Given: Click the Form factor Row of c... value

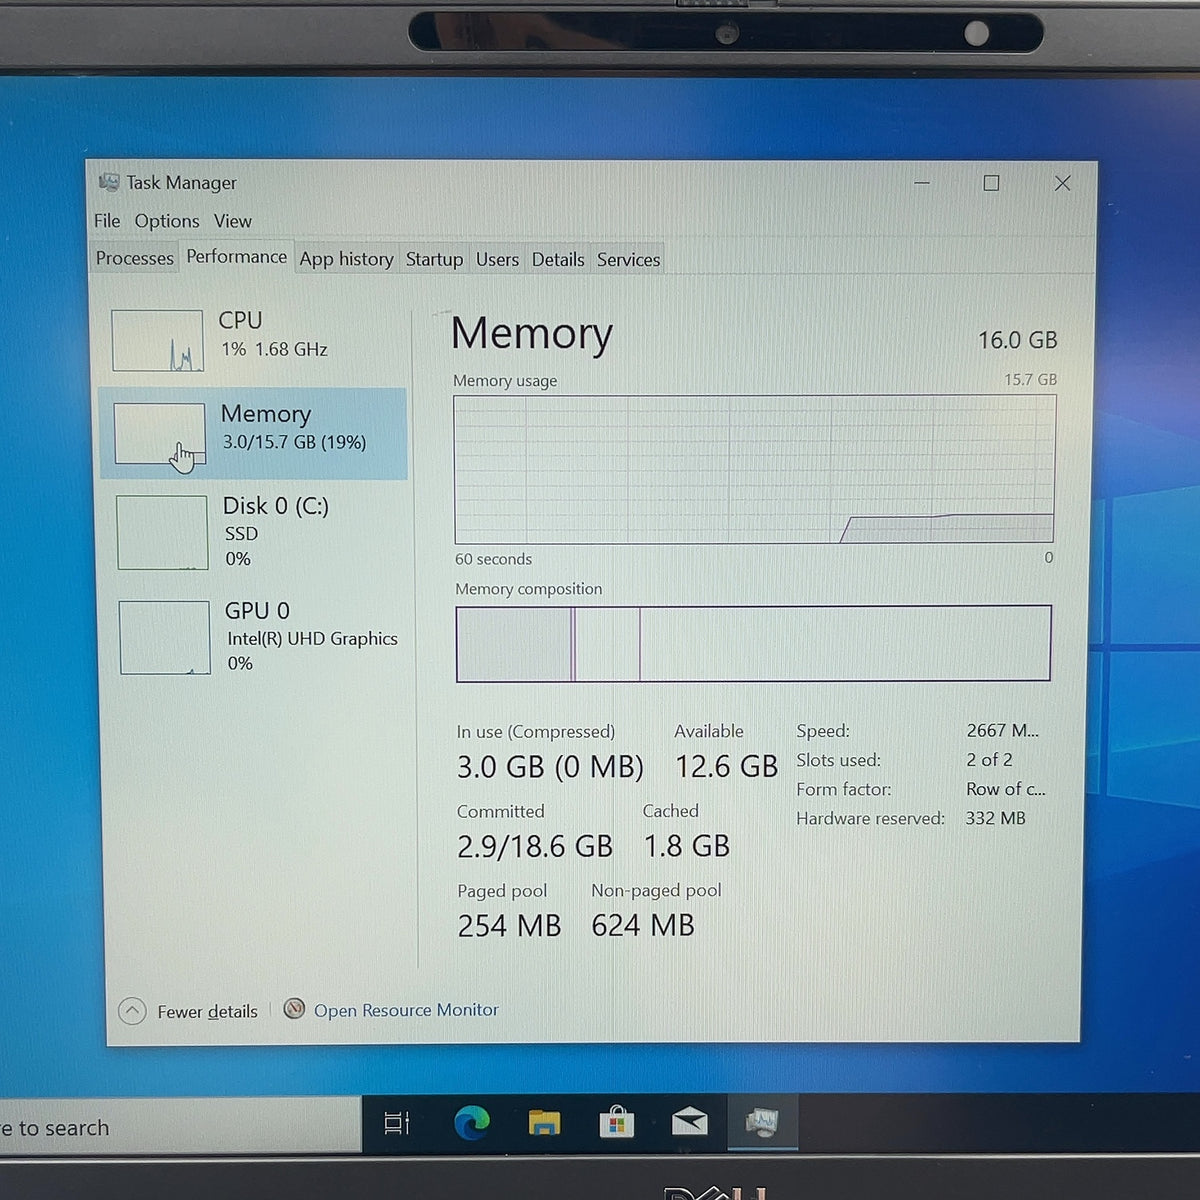Looking at the screenshot, I should [x=1005, y=789].
